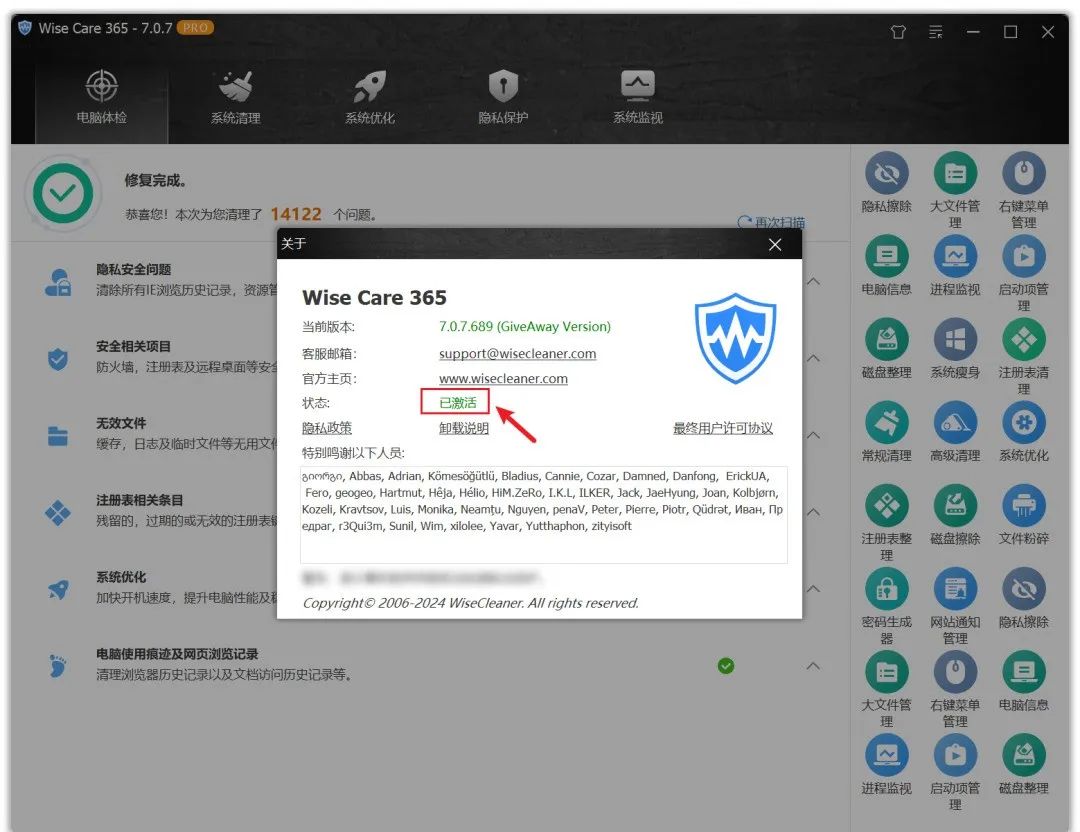Click version 7.0.7.689 (GiveAway Version) text
This screenshot has height=832, width=1080.
pyautogui.click(x=525, y=326)
